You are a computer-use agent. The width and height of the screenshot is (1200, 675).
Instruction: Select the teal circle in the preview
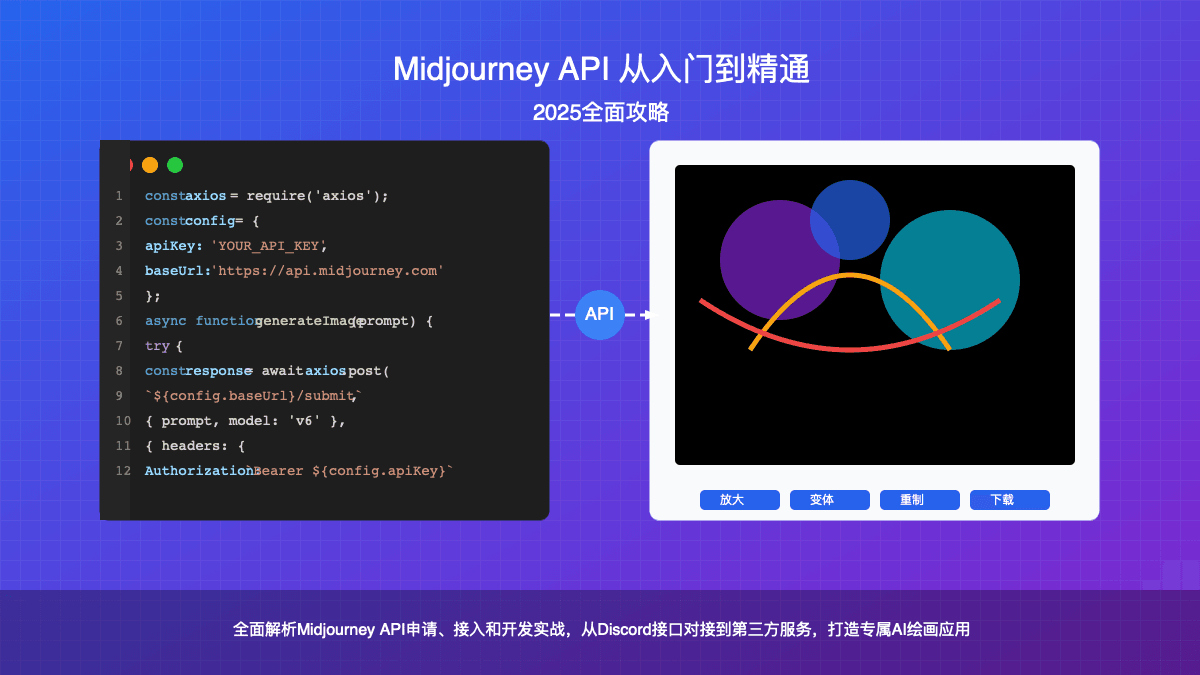pos(950,280)
